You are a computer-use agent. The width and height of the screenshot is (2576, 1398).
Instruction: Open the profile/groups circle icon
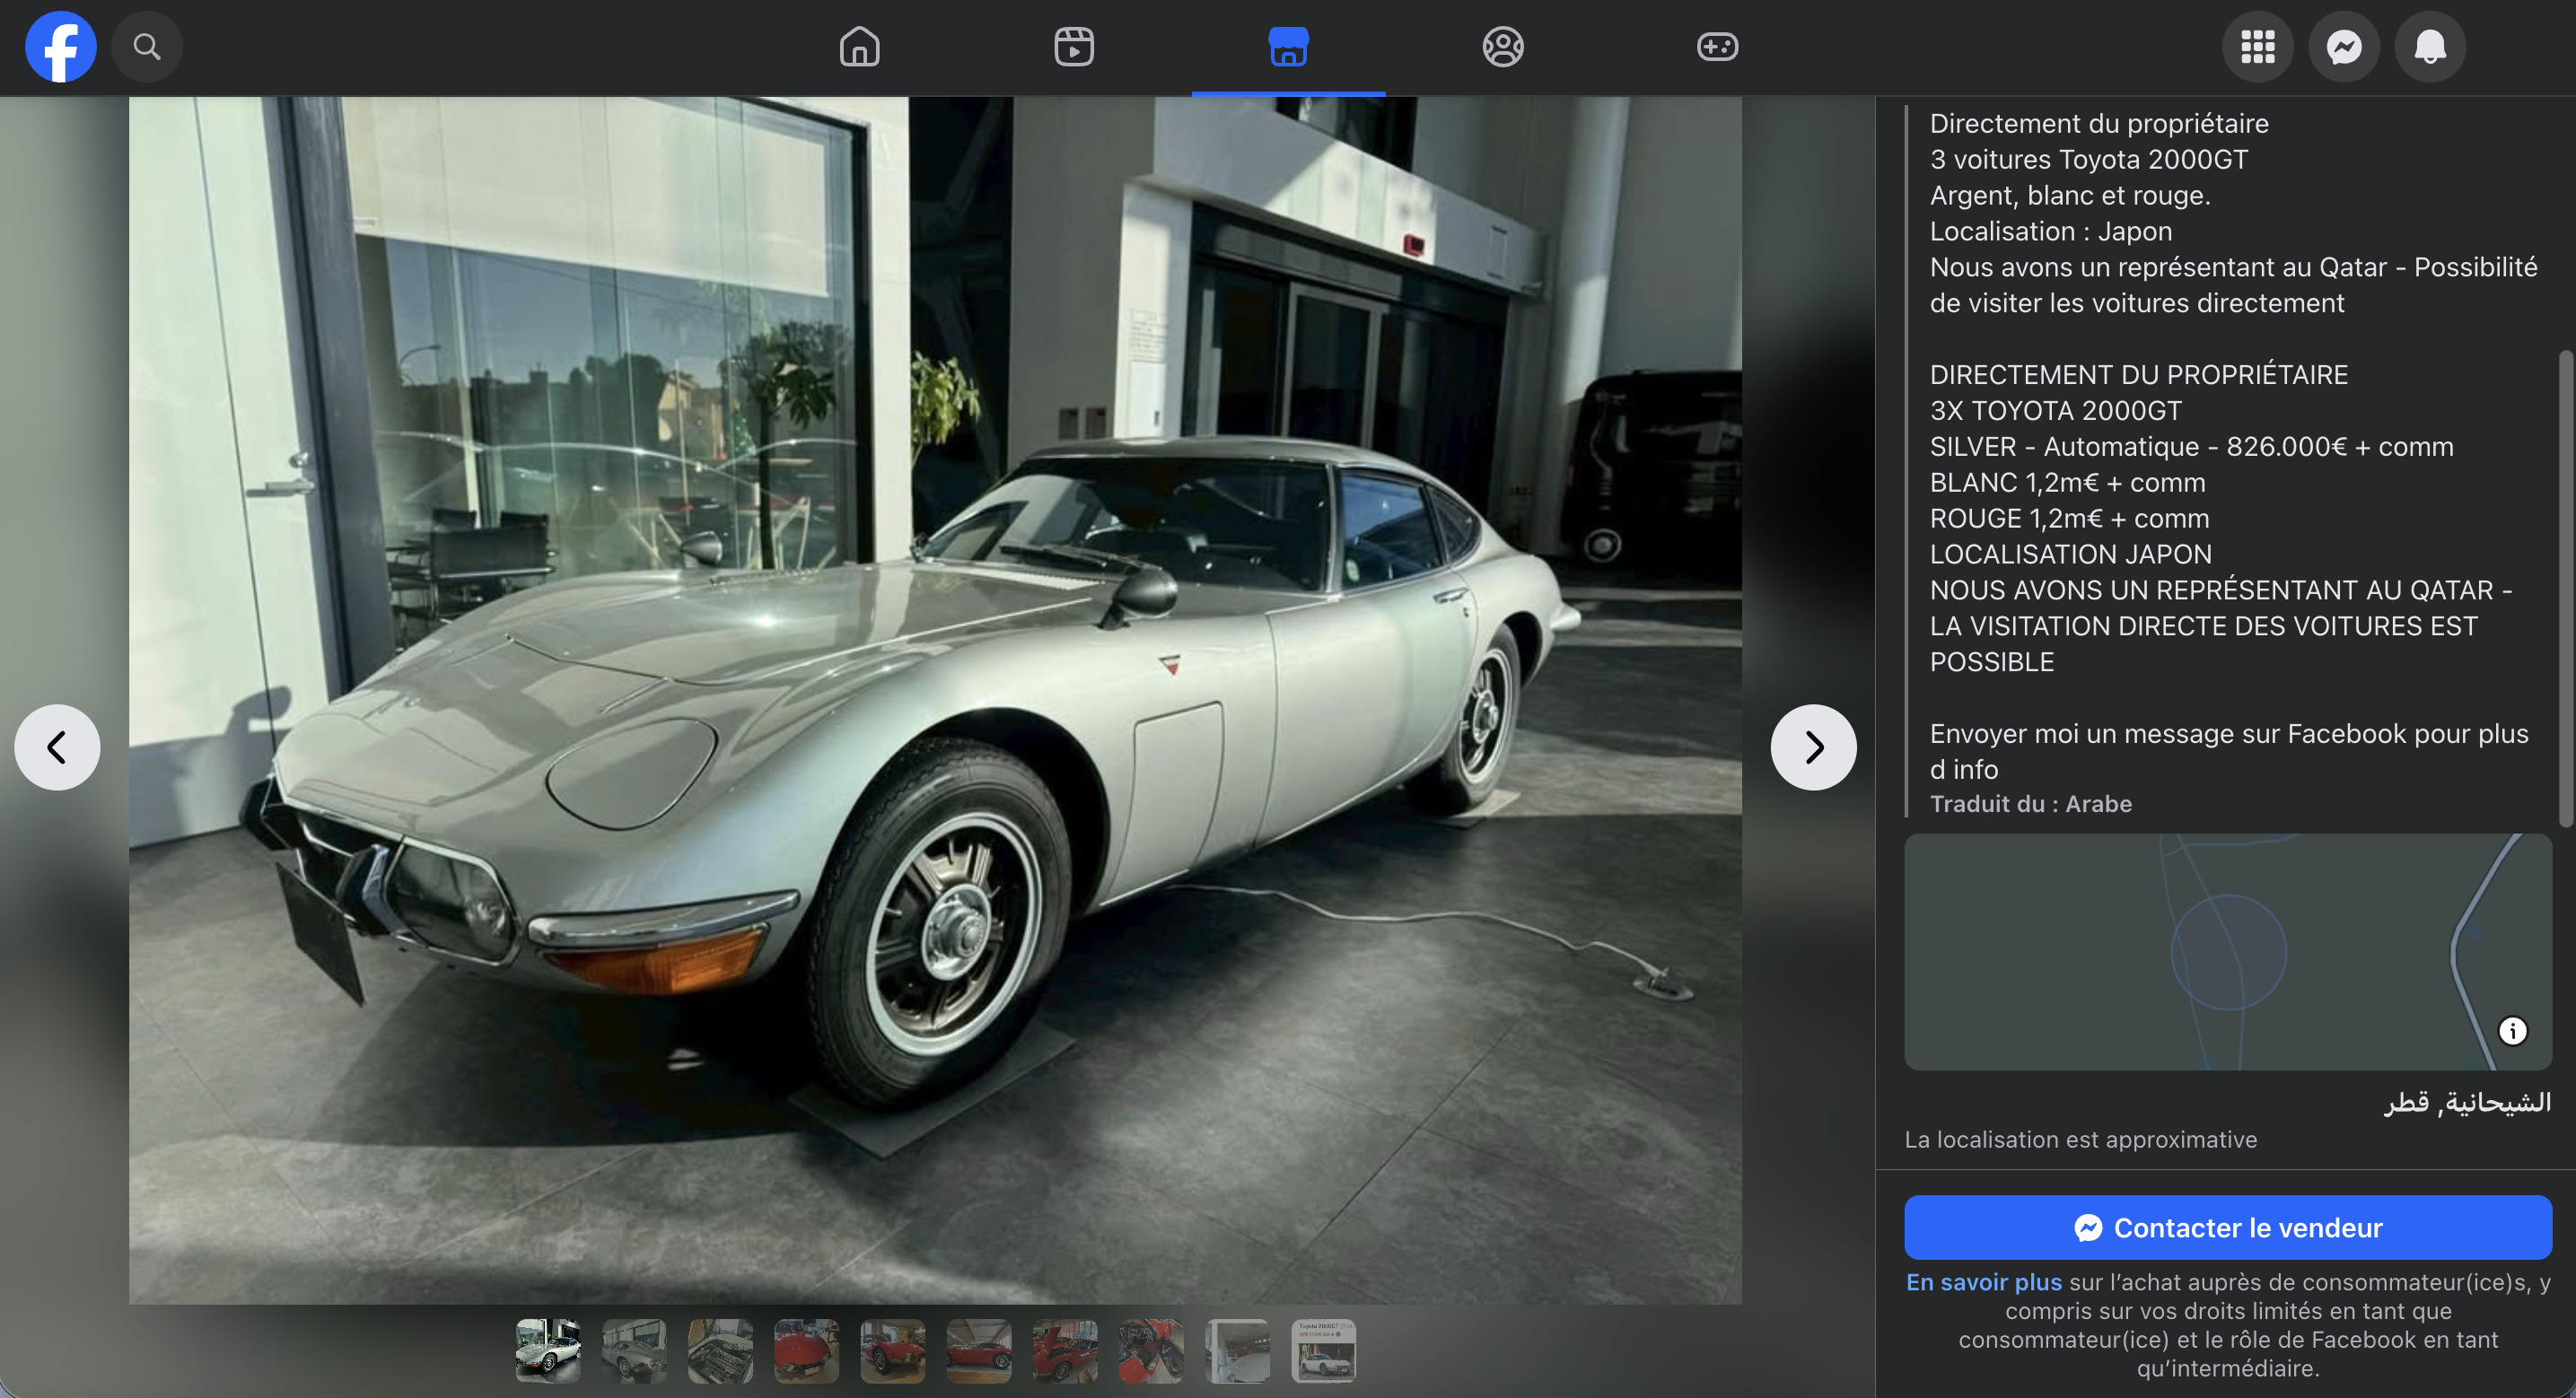pos(1502,47)
